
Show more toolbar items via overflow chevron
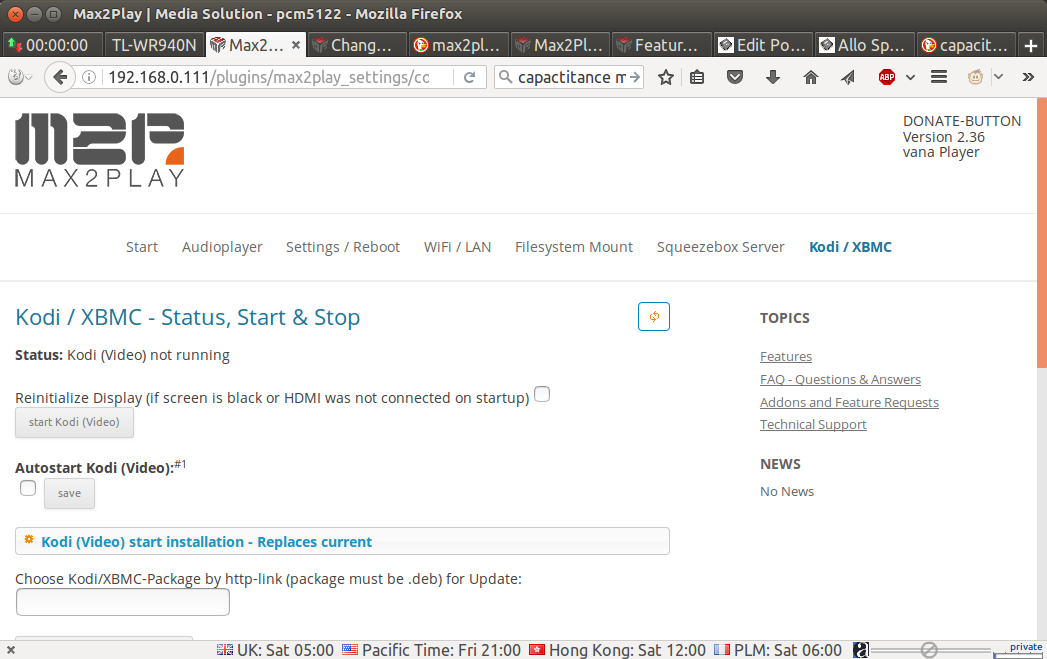click(x=1028, y=77)
